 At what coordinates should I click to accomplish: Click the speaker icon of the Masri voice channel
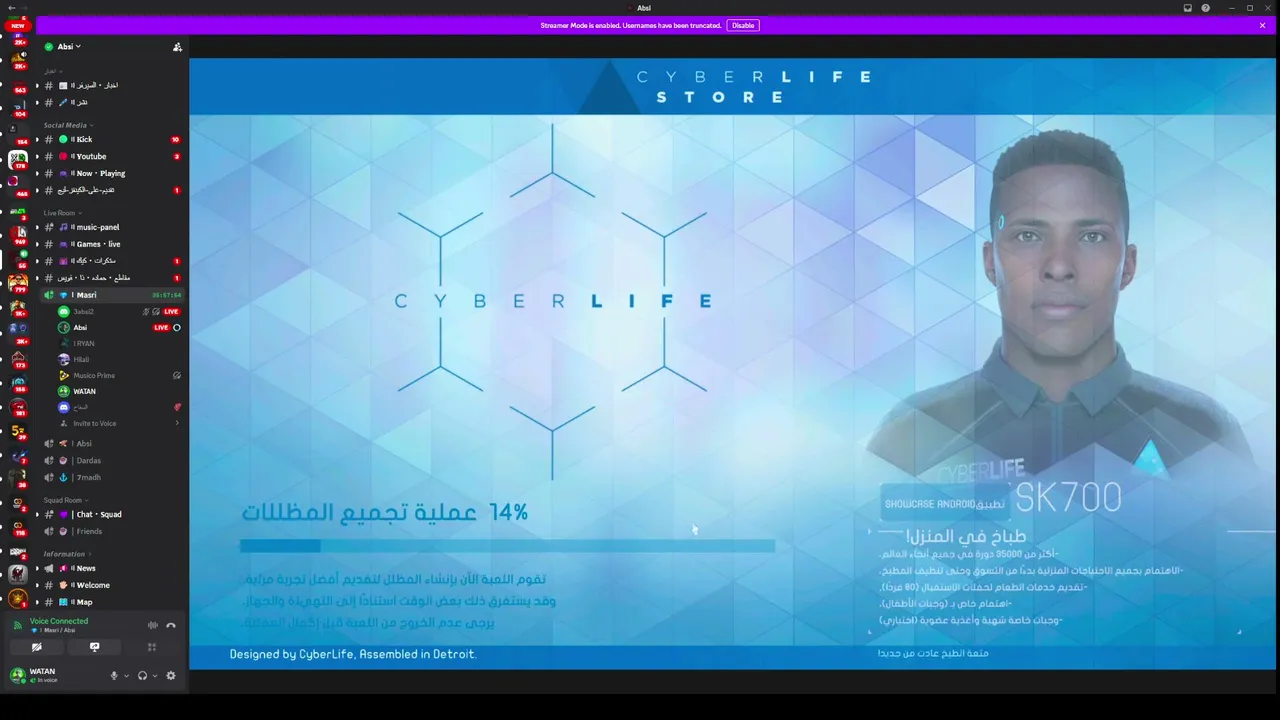pos(49,295)
